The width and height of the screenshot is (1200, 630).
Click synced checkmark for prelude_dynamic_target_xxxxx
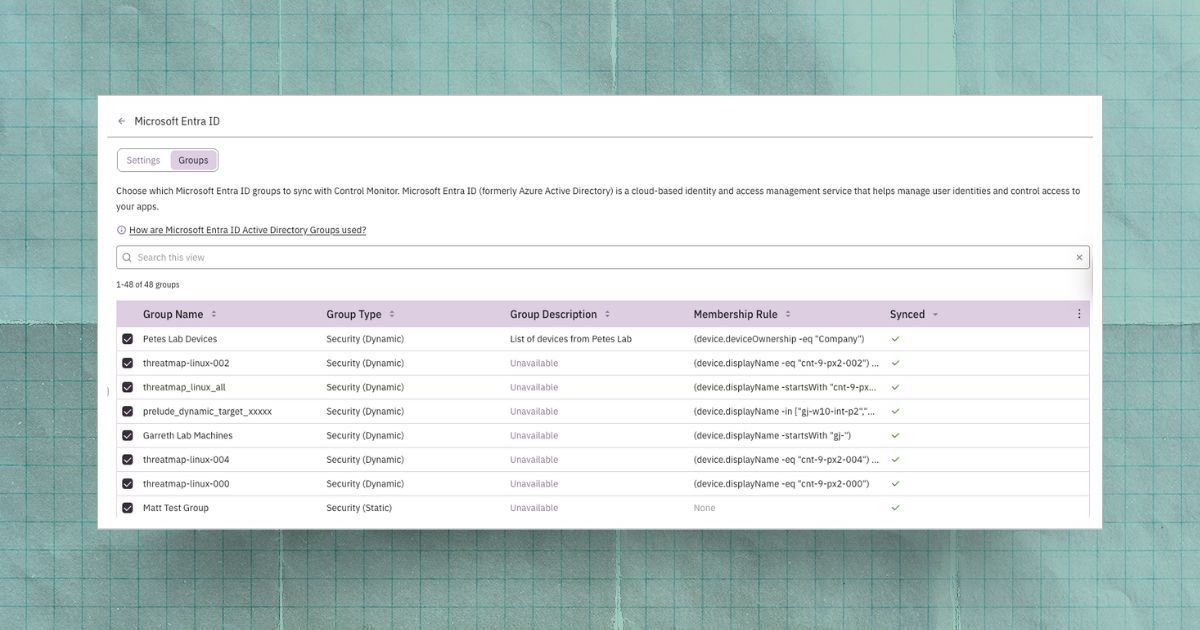pos(895,411)
